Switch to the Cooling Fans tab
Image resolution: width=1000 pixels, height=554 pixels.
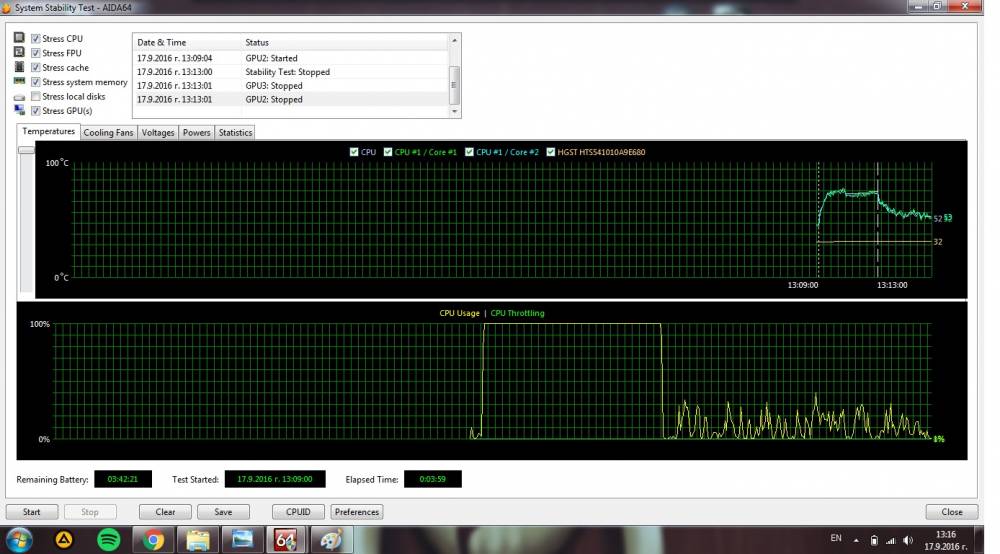pyautogui.click(x=108, y=133)
